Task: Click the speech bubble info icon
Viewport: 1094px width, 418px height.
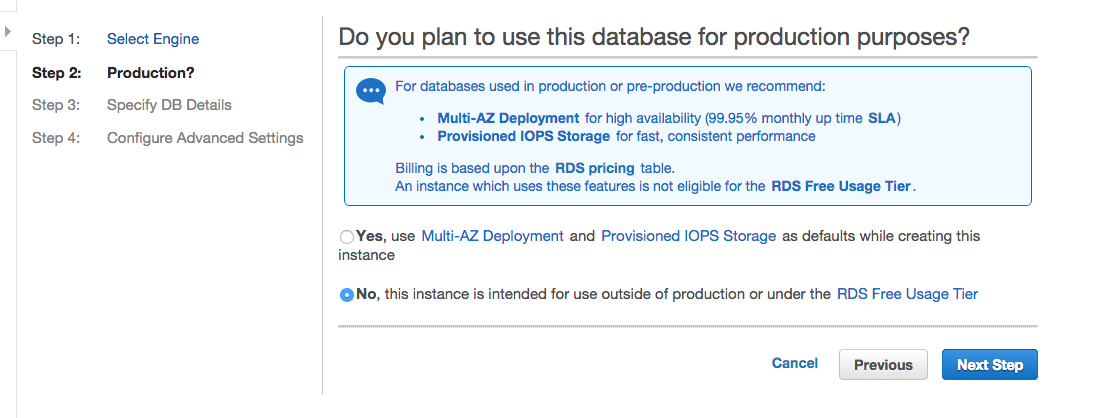Action: click(x=370, y=91)
